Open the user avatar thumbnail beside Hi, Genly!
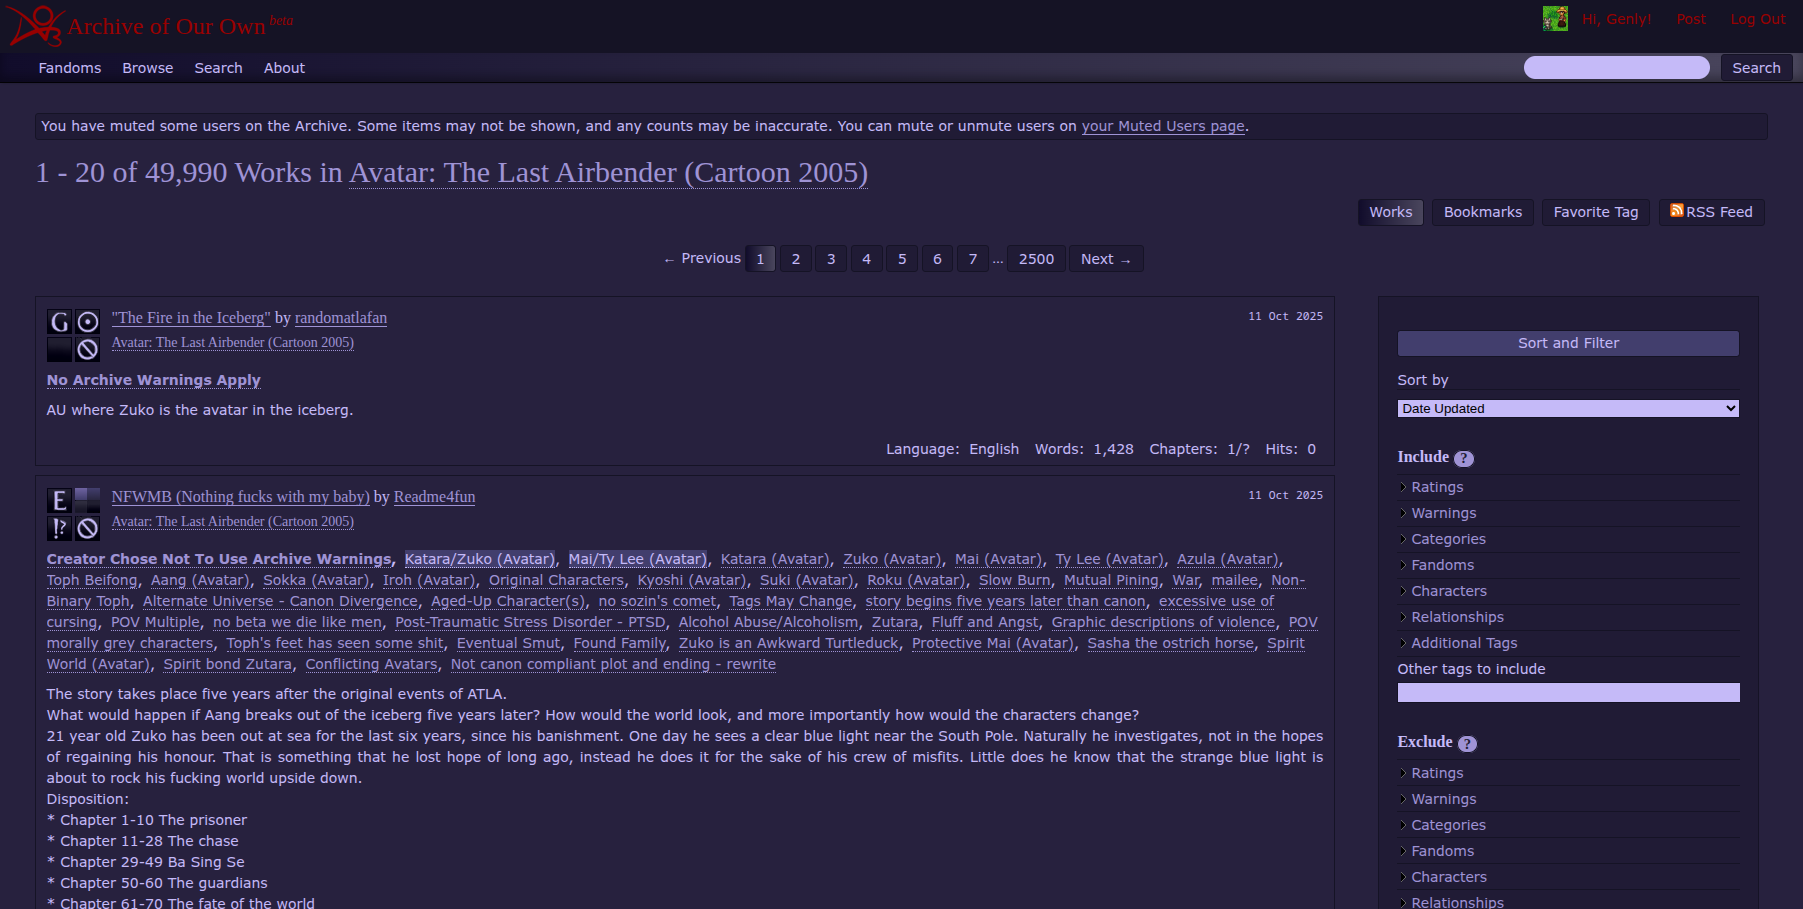Screen dimensions: 1803x909 pyautogui.click(x=1555, y=19)
